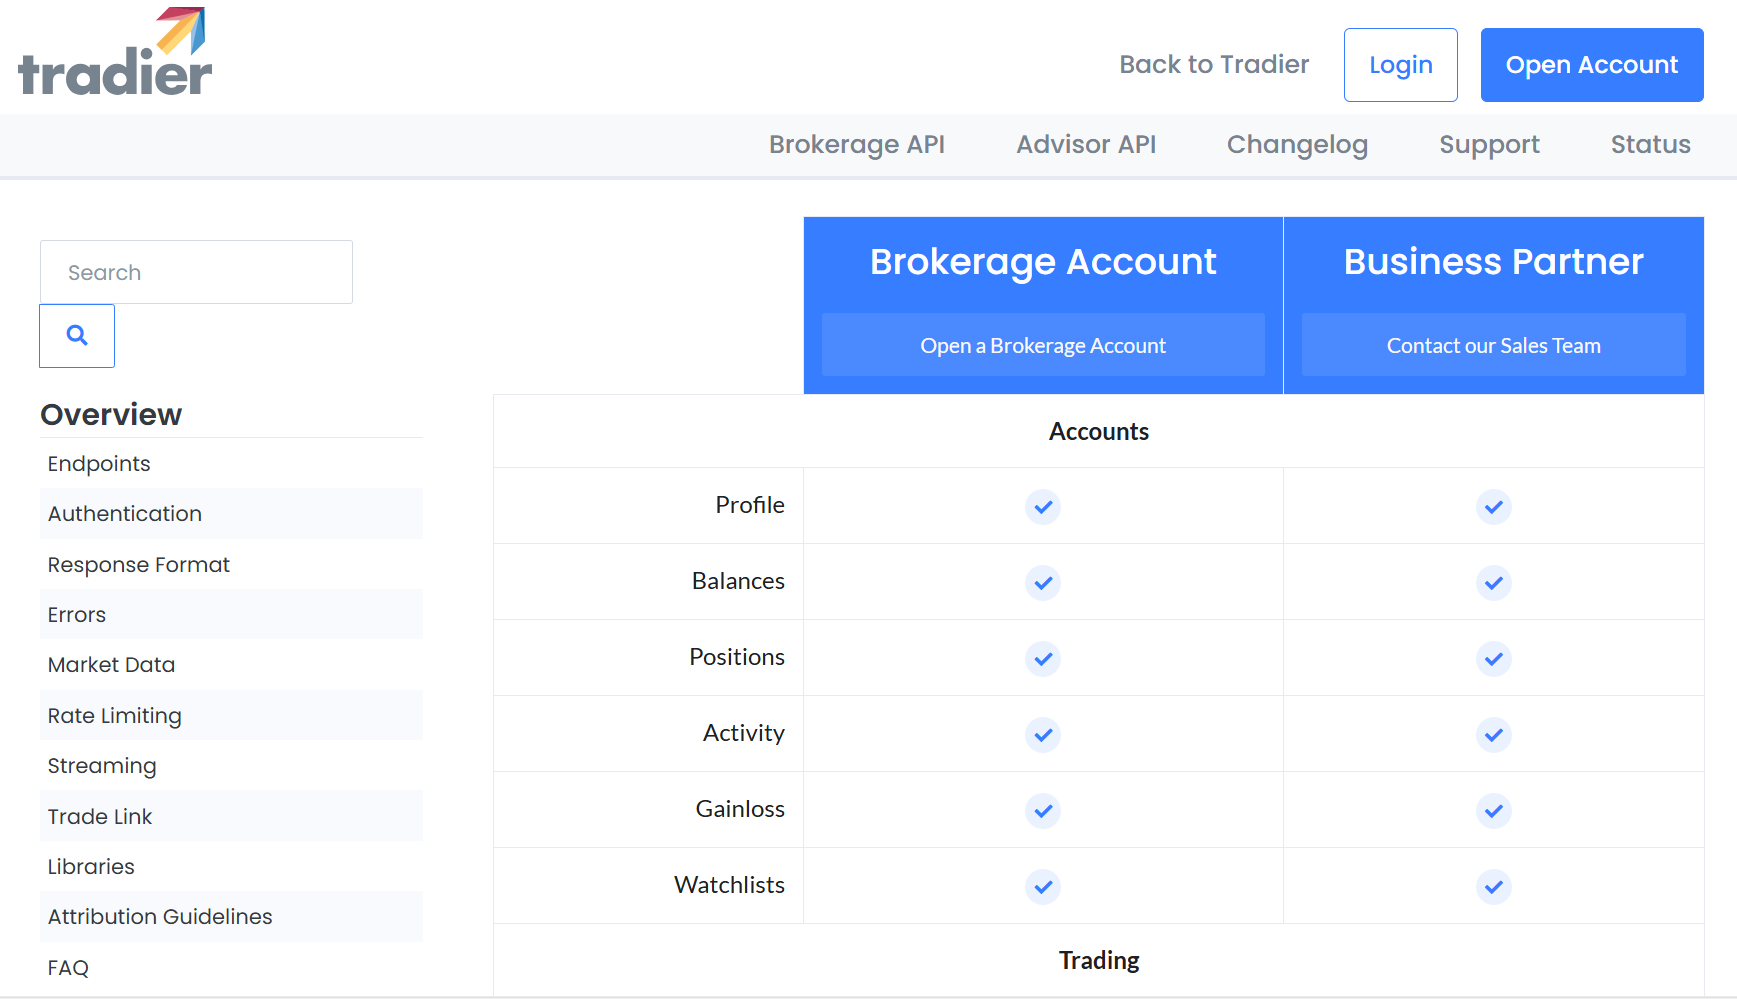This screenshot has width=1737, height=999.
Task: Open the Advisor API tab
Action: [x=1086, y=145]
